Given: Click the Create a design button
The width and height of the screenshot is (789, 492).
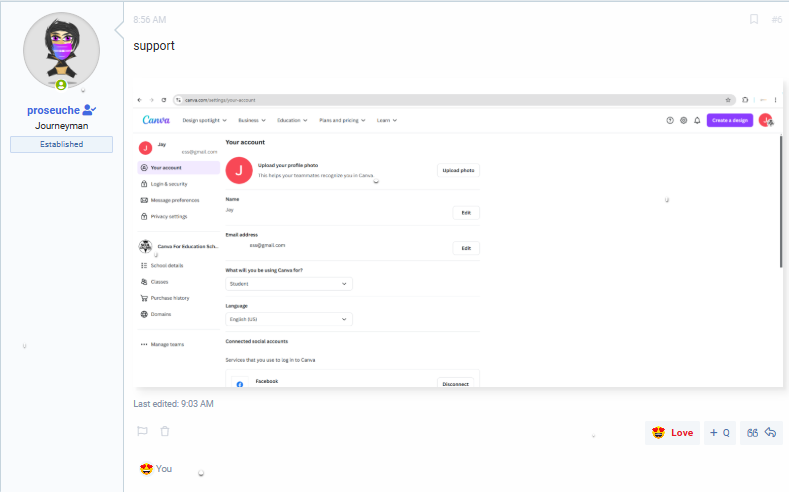Looking at the screenshot, I should click(x=730, y=120).
